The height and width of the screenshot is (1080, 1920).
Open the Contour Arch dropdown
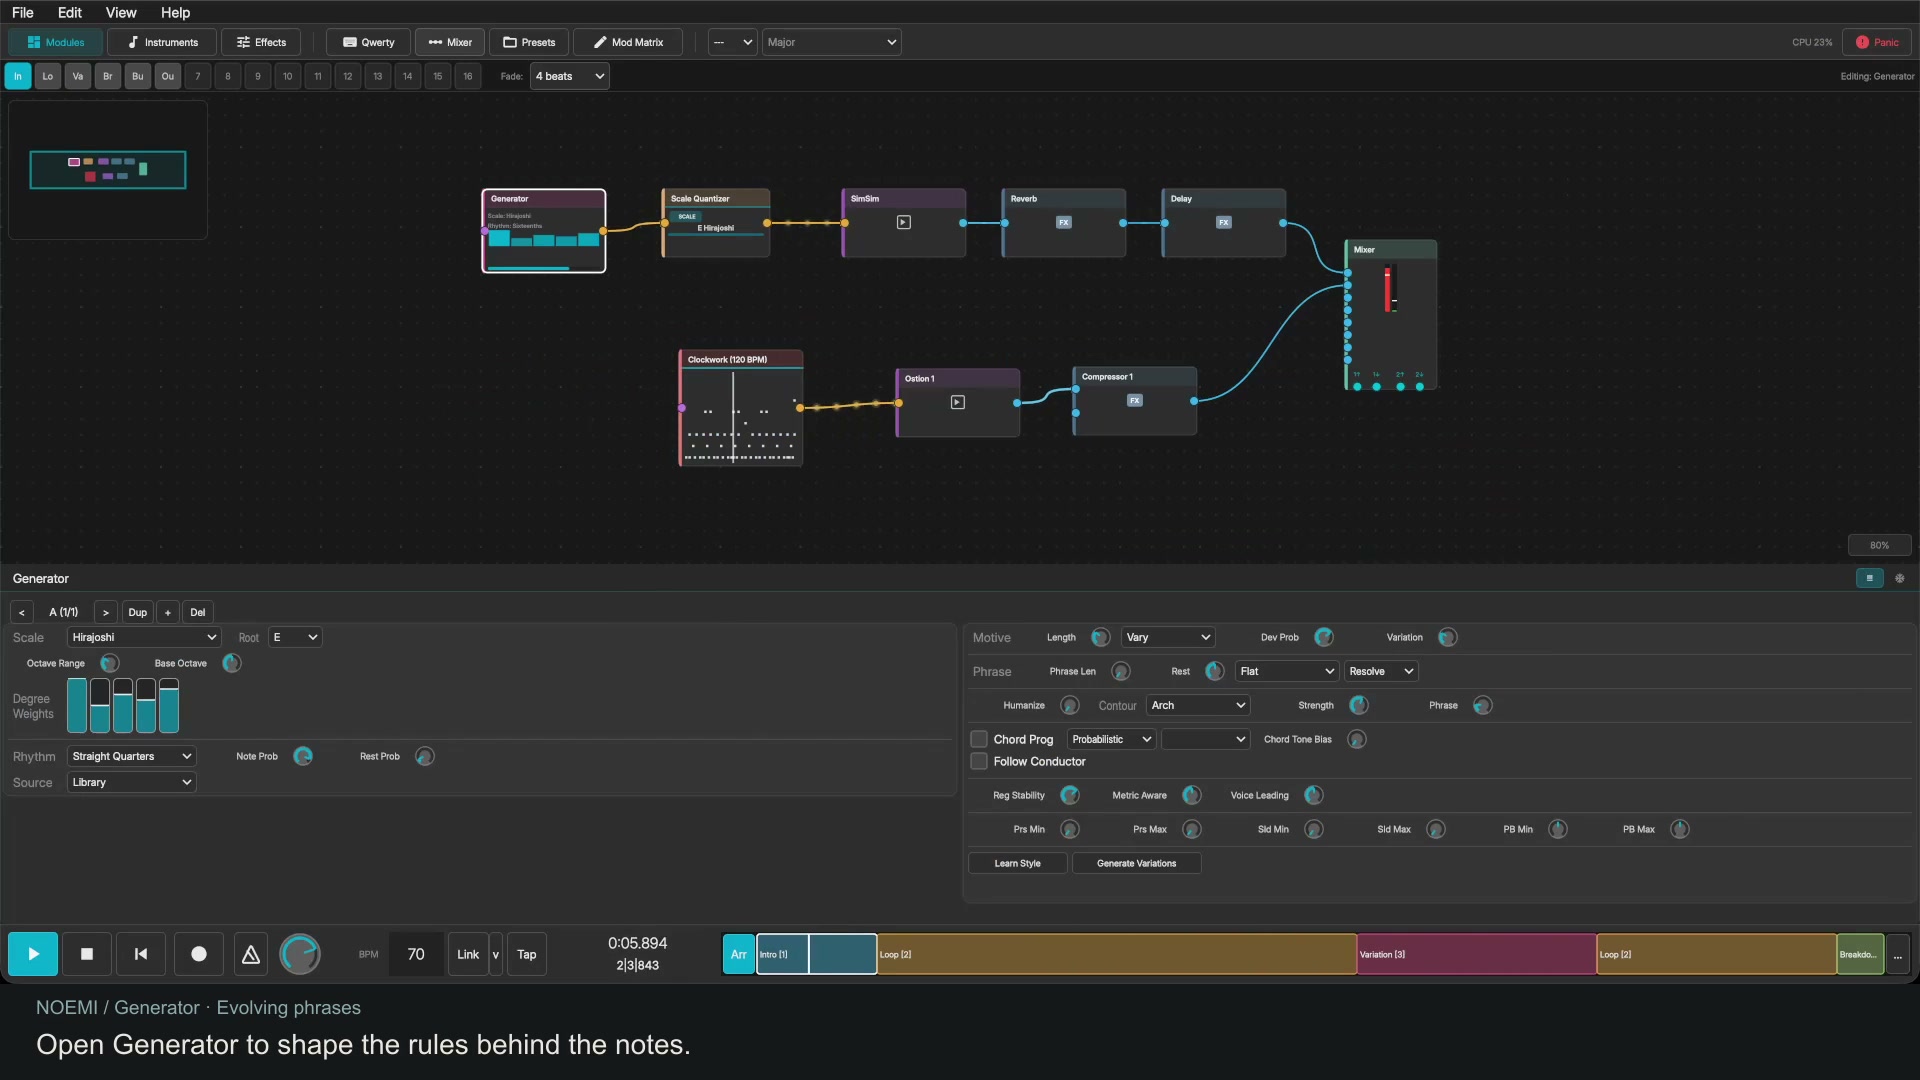click(x=1198, y=705)
